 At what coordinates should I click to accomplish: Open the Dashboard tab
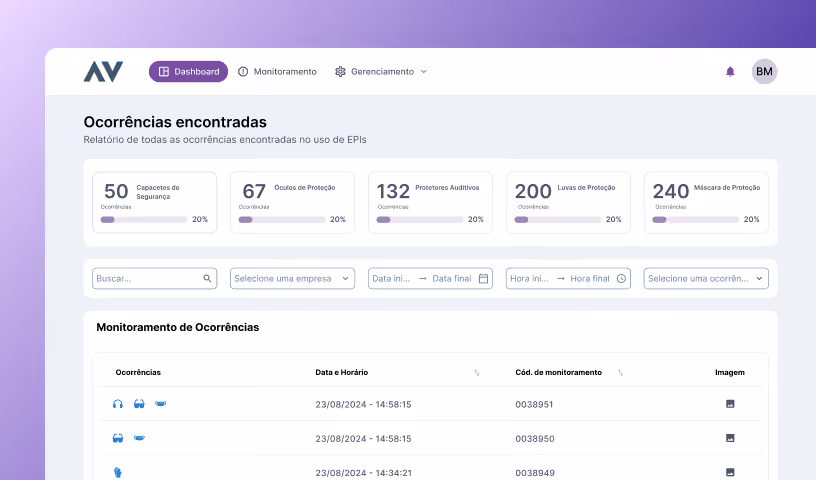point(188,71)
